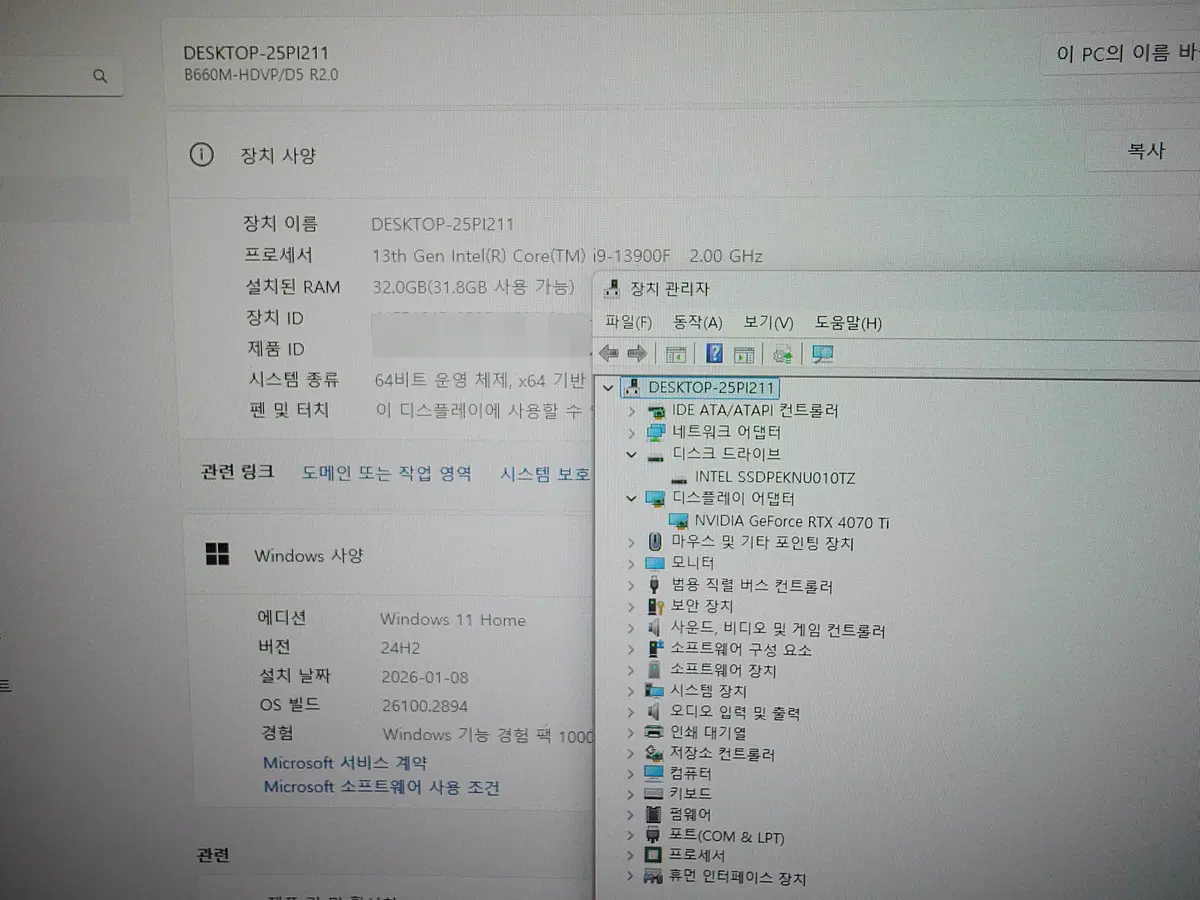Click the Windows 11 Home edition value
Image resolution: width=1200 pixels, height=900 pixels.
click(452, 620)
